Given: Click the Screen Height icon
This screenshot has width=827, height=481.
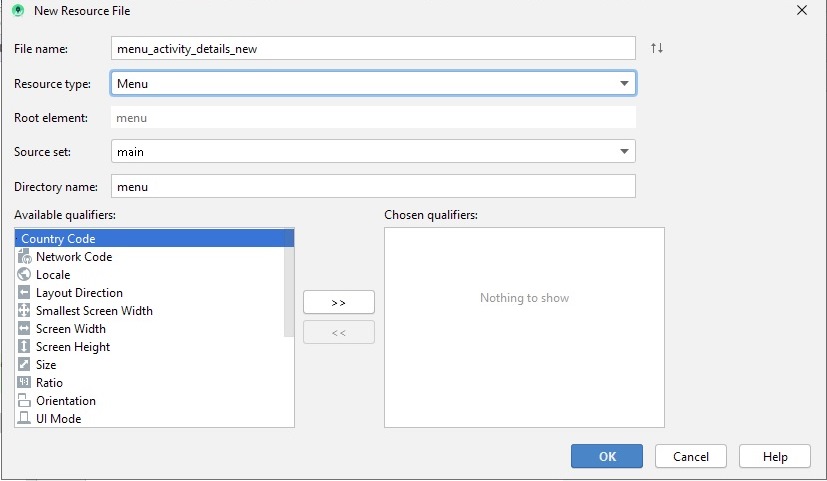Looking at the screenshot, I should tap(25, 347).
